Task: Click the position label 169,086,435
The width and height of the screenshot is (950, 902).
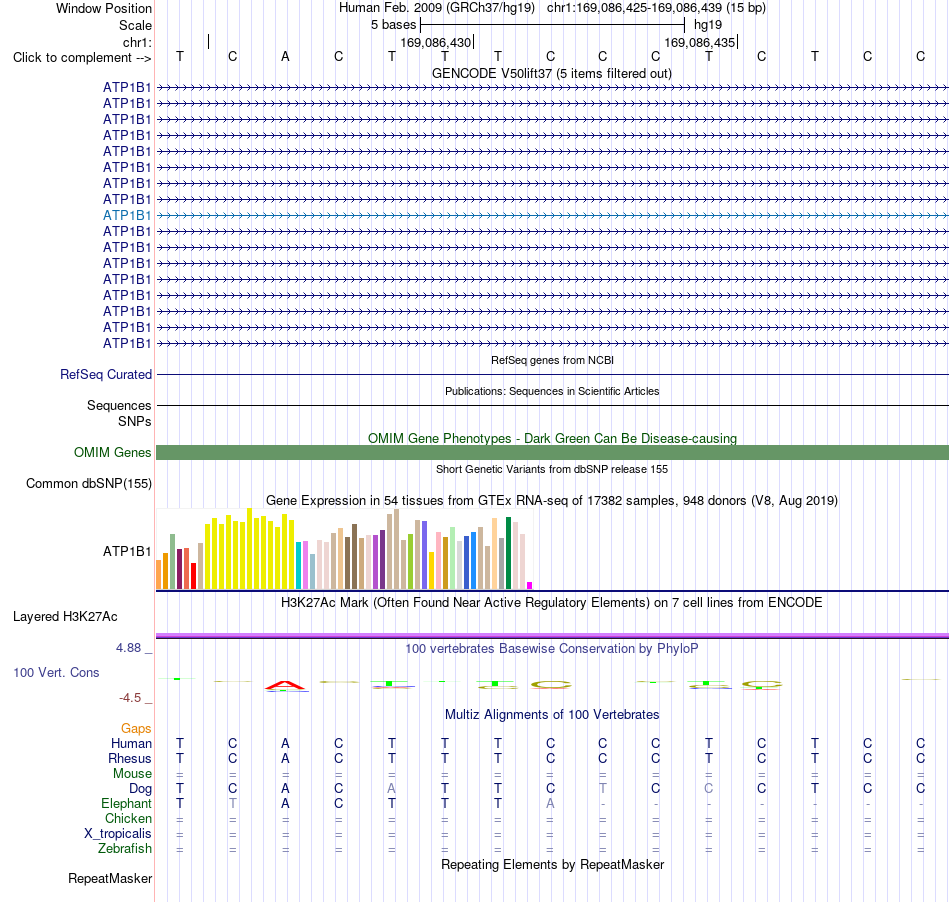Action: (700, 42)
